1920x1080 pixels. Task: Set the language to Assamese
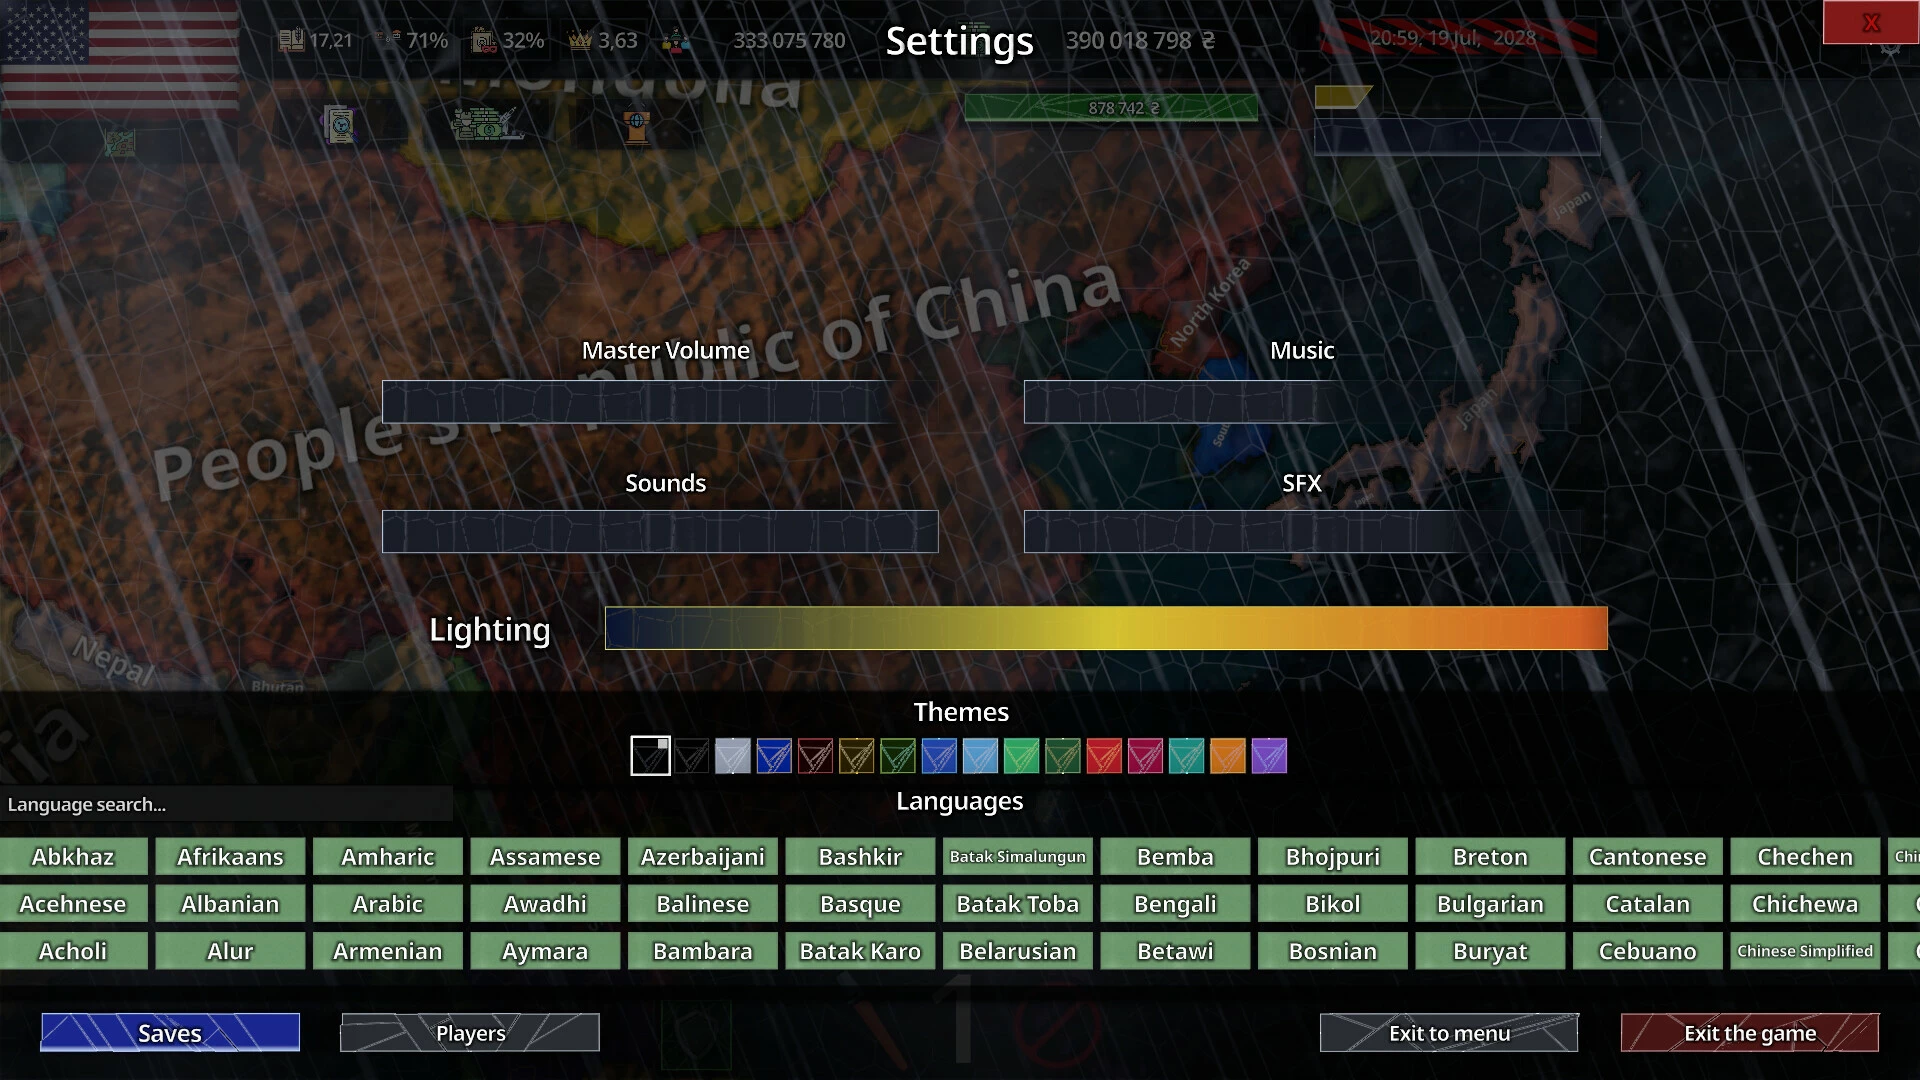(545, 857)
